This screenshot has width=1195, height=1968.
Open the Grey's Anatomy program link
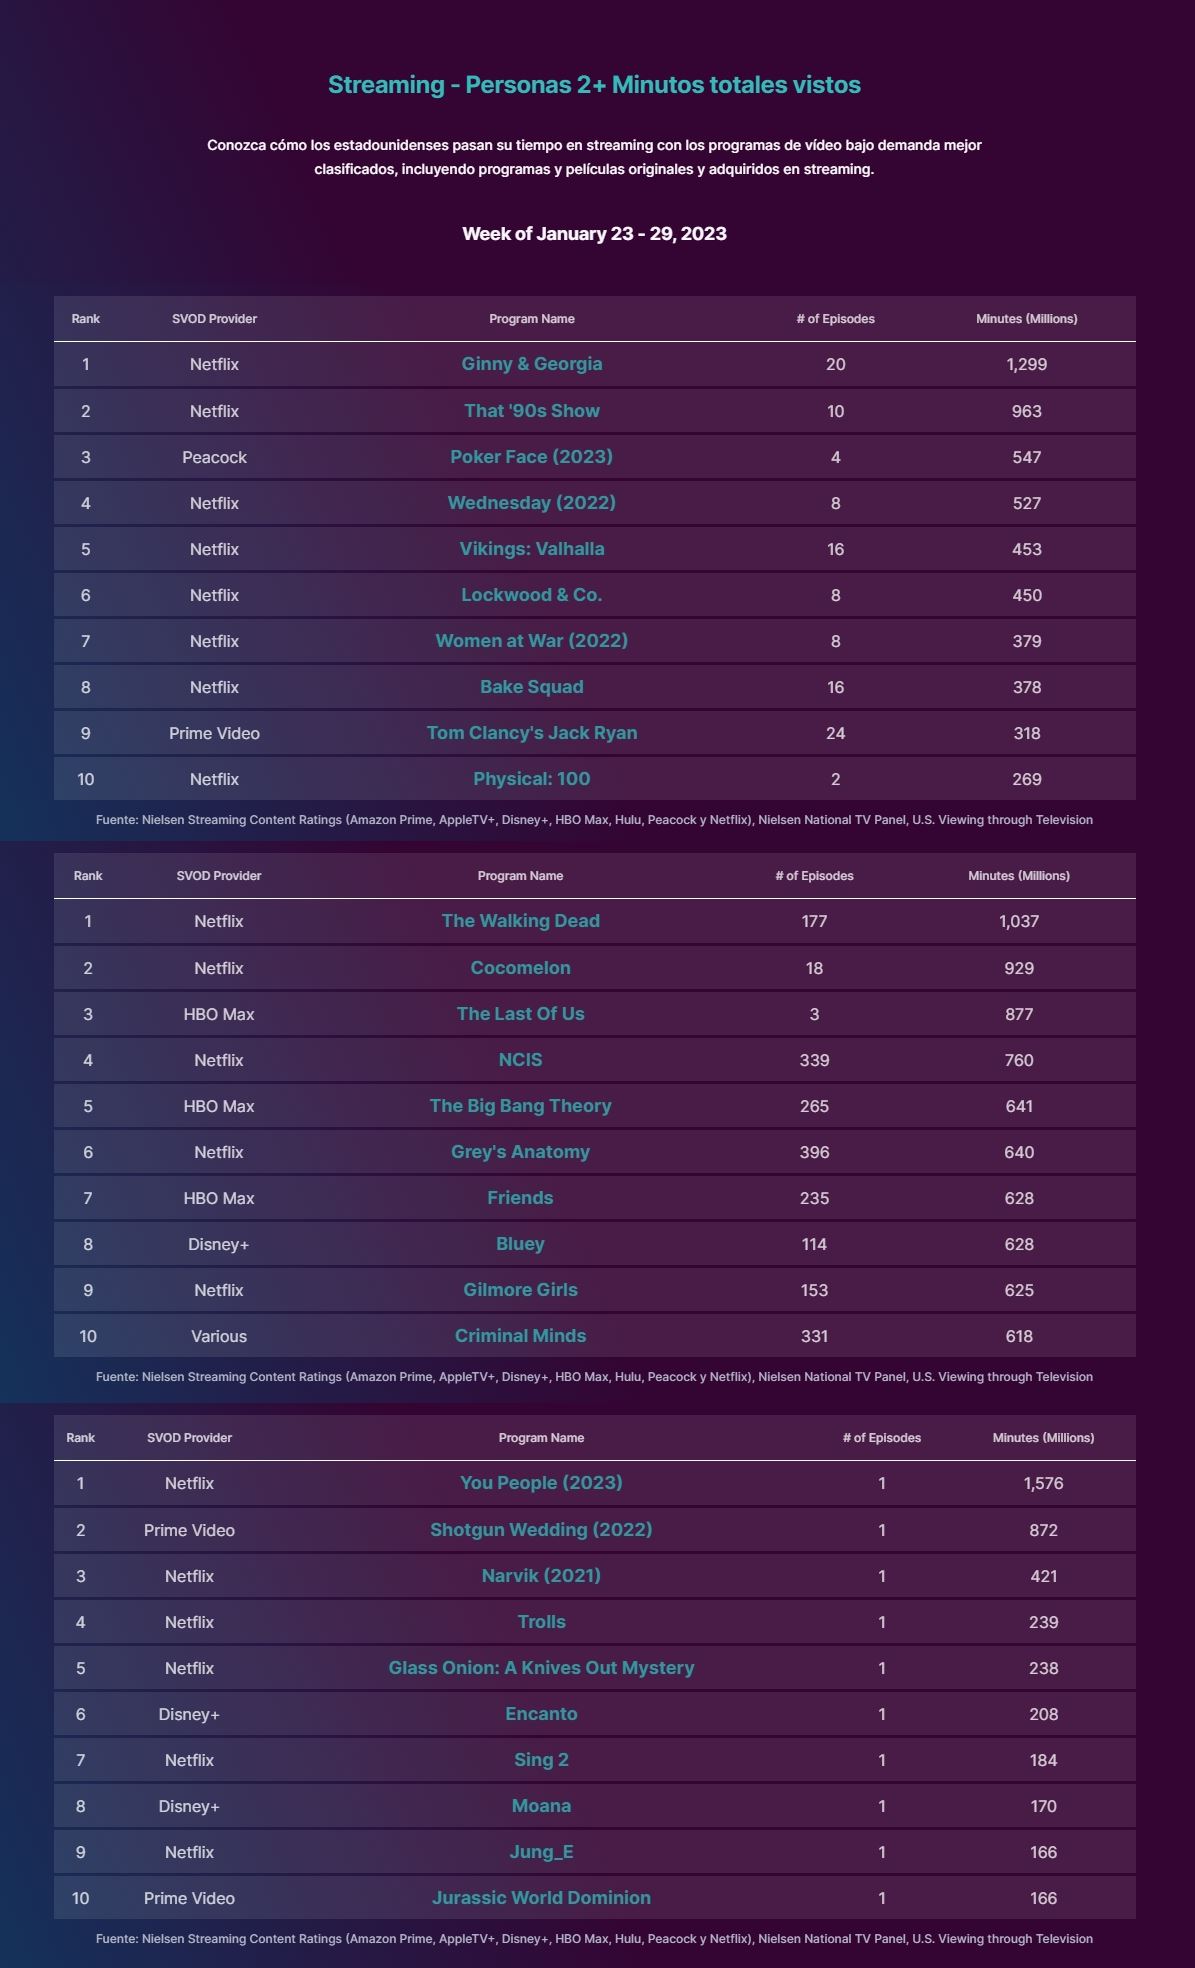pyautogui.click(x=520, y=1152)
